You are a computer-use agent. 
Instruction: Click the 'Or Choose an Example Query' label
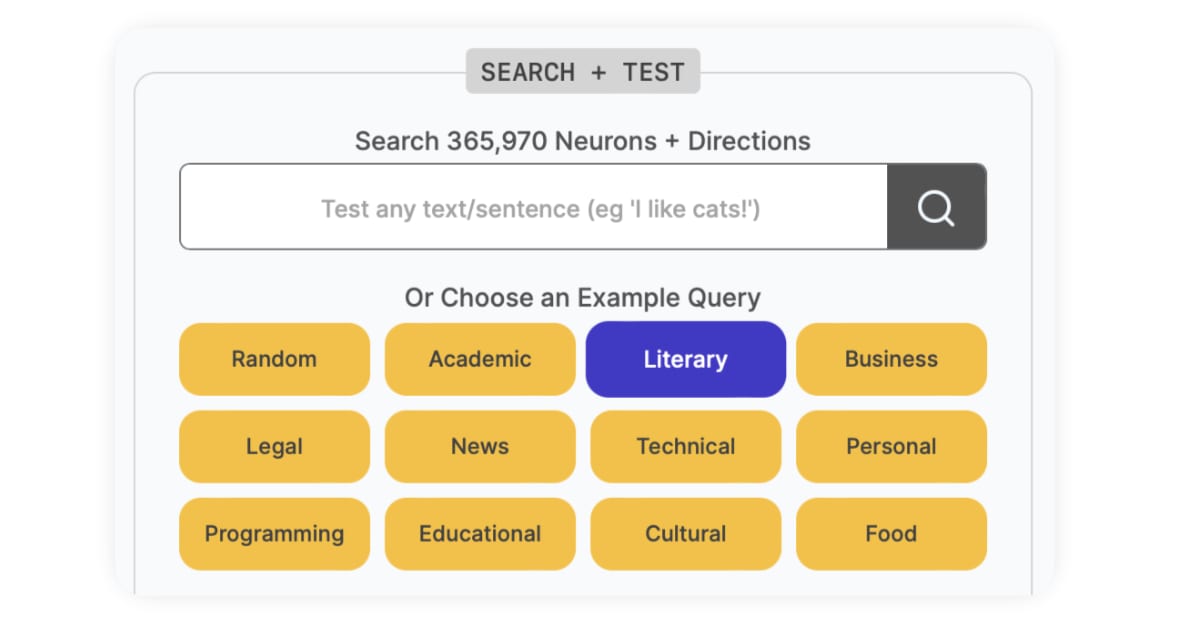point(583,298)
